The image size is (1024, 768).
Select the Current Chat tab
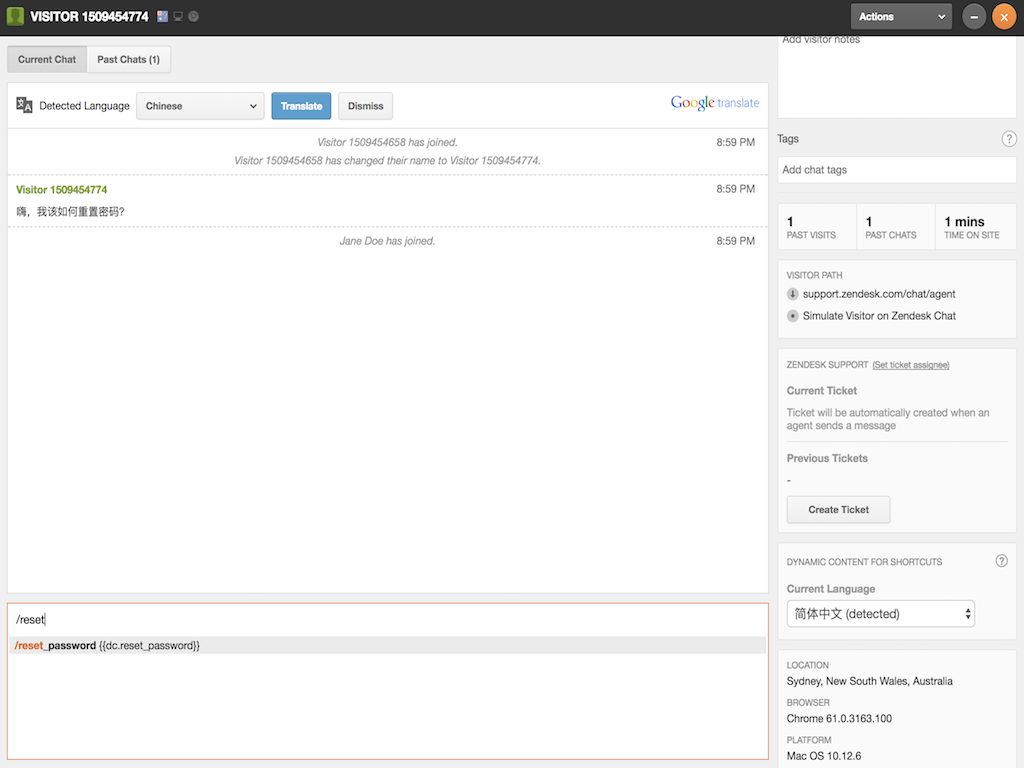click(x=47, y=60)
